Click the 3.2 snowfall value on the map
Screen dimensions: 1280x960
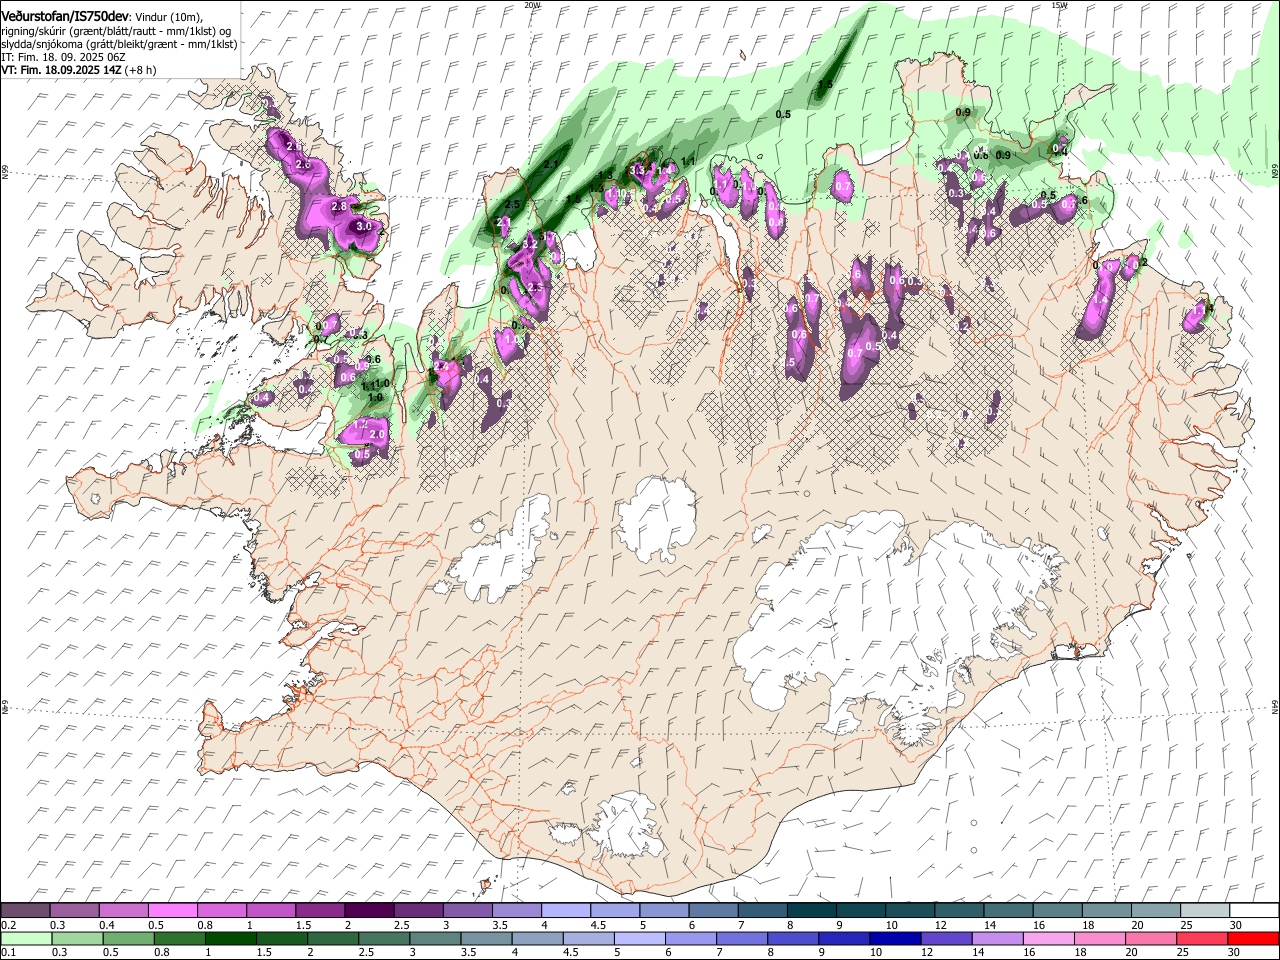click(x=531, y=244)
